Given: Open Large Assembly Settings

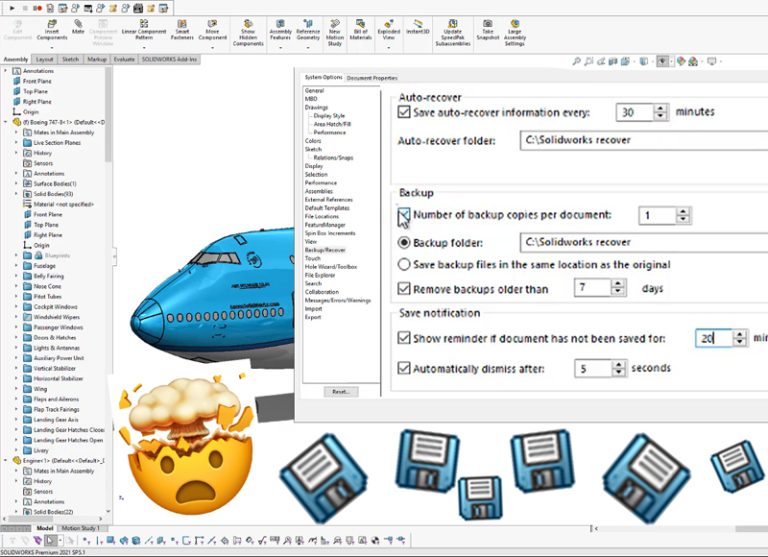Looking at the screenshot, I should [515, 33].
